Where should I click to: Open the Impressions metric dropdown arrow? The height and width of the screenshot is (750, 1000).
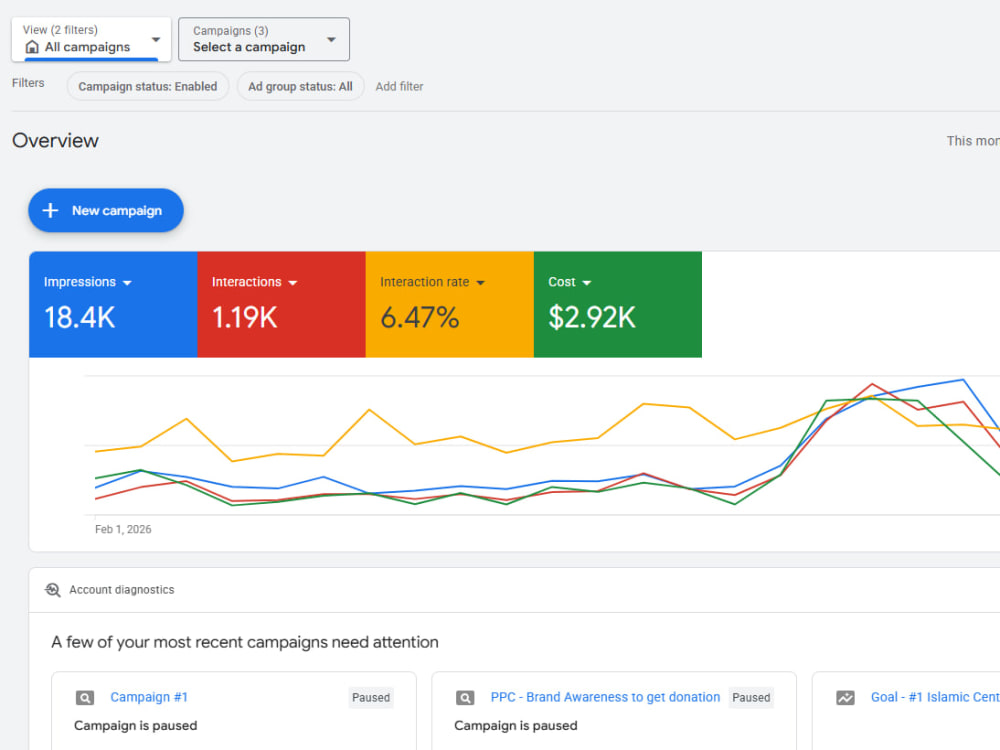[127, 283]
